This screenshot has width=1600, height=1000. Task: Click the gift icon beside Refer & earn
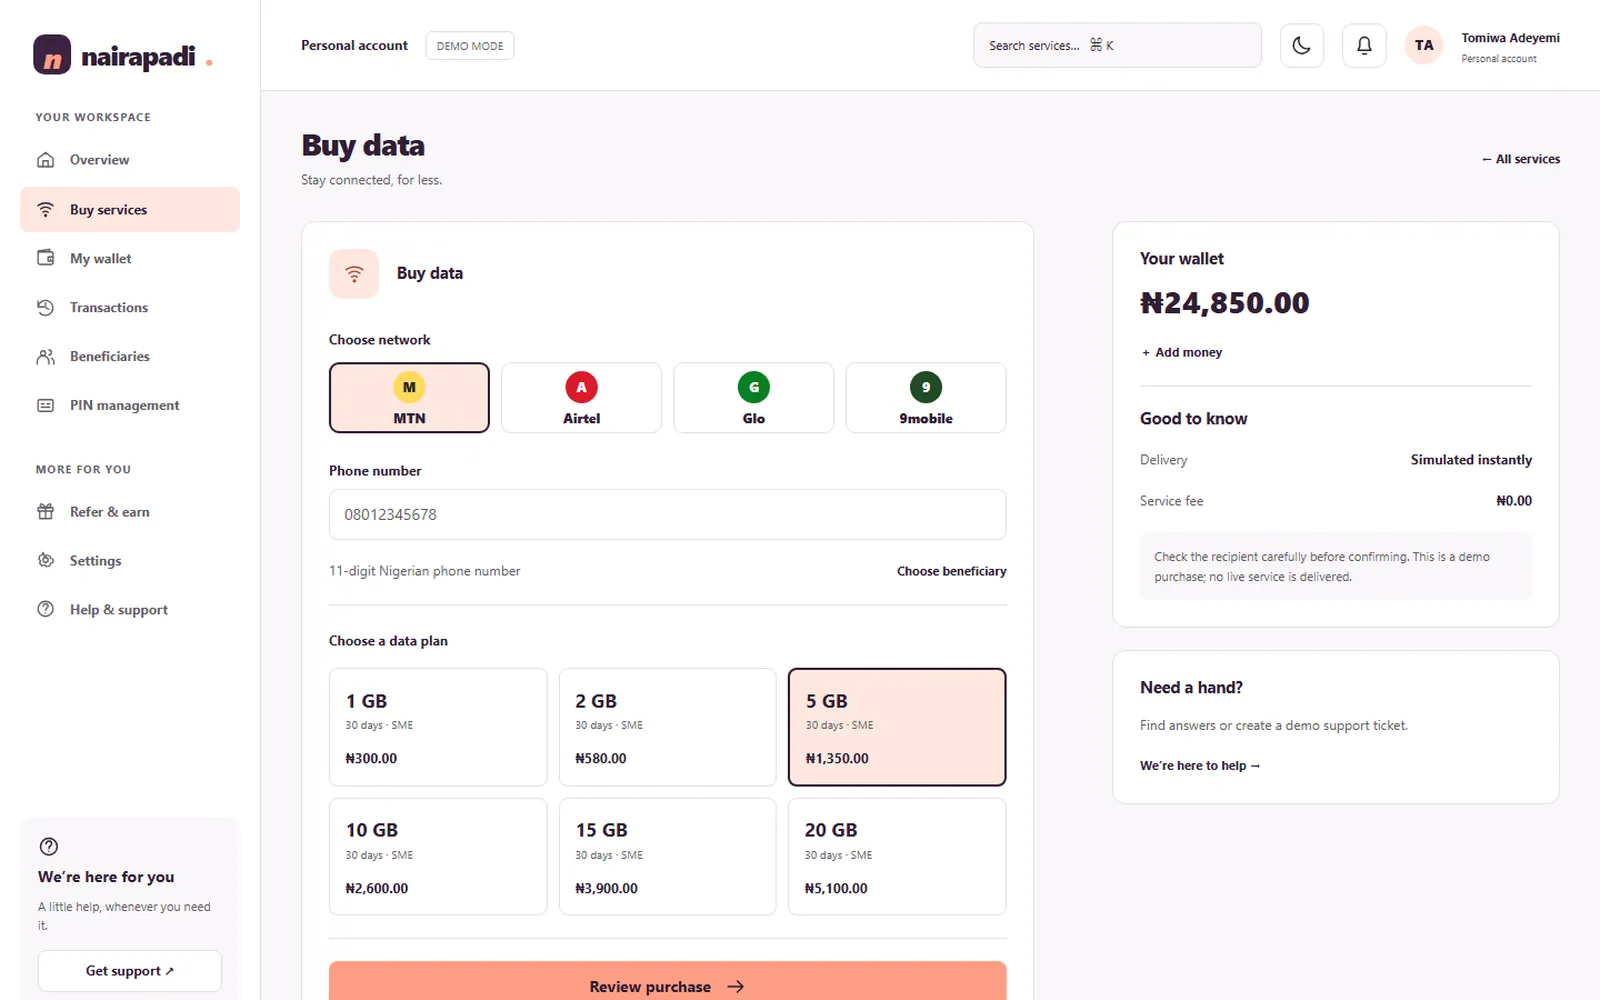45,512
